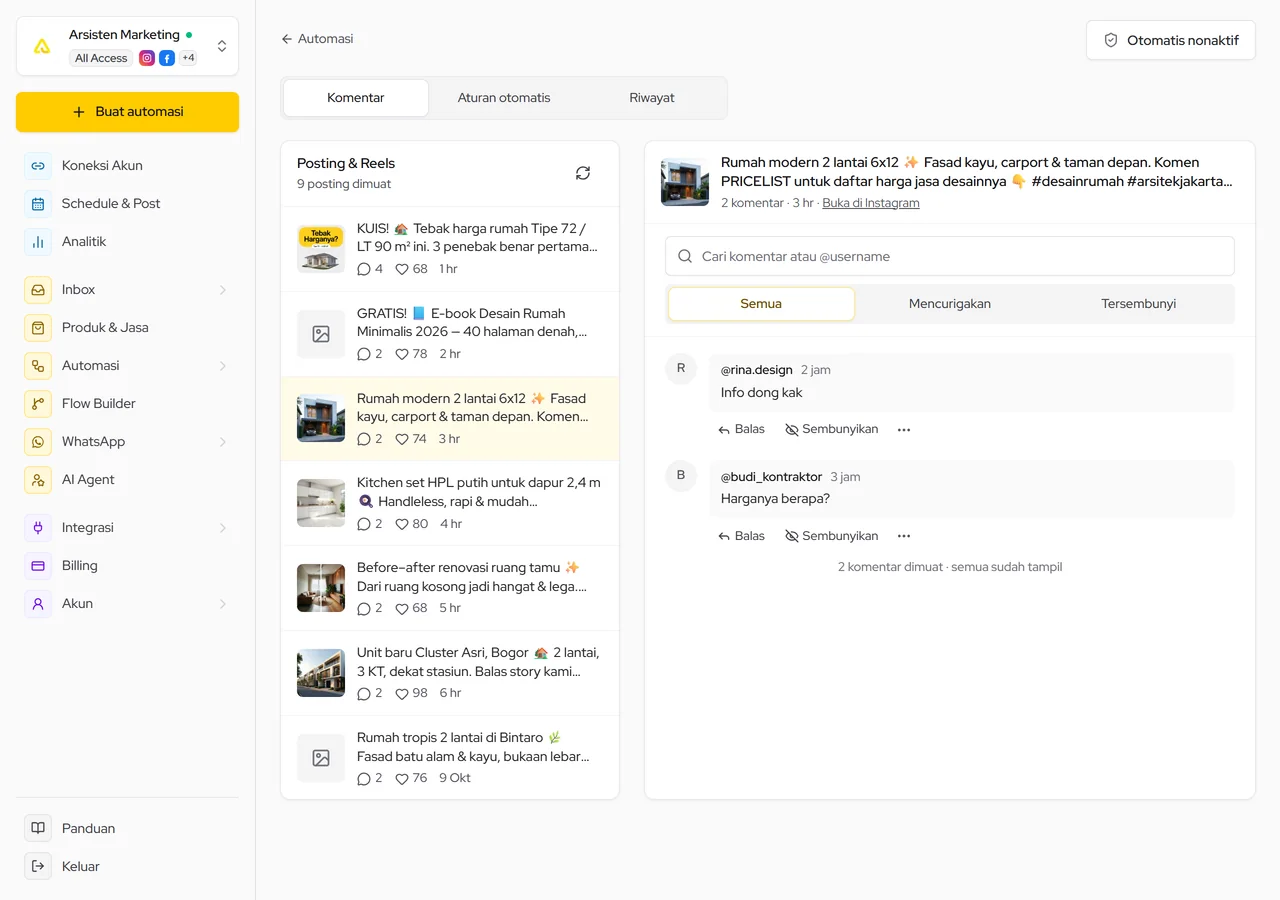1280x900 pixels.
Task: Refresh the Posting & Reels list
Action: click(x=583, y=173)
